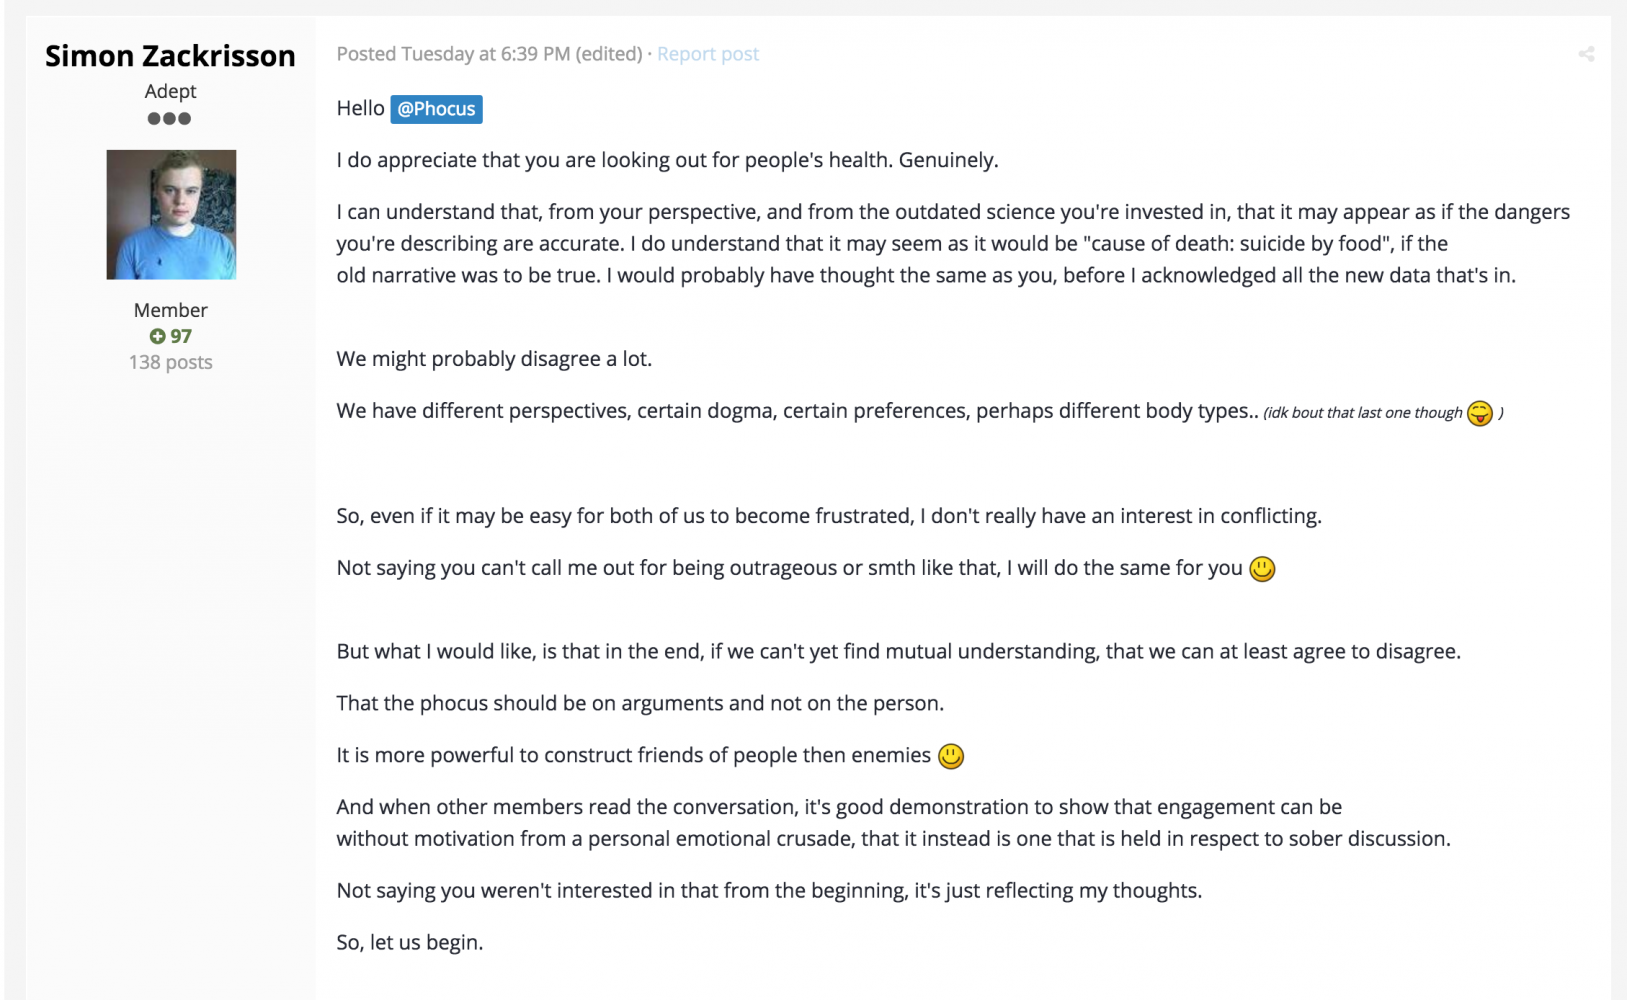This screenshot has height=1000, width=1627.
Task: Click the 'So, let us begin.' line
Action: tap(409, 942)
